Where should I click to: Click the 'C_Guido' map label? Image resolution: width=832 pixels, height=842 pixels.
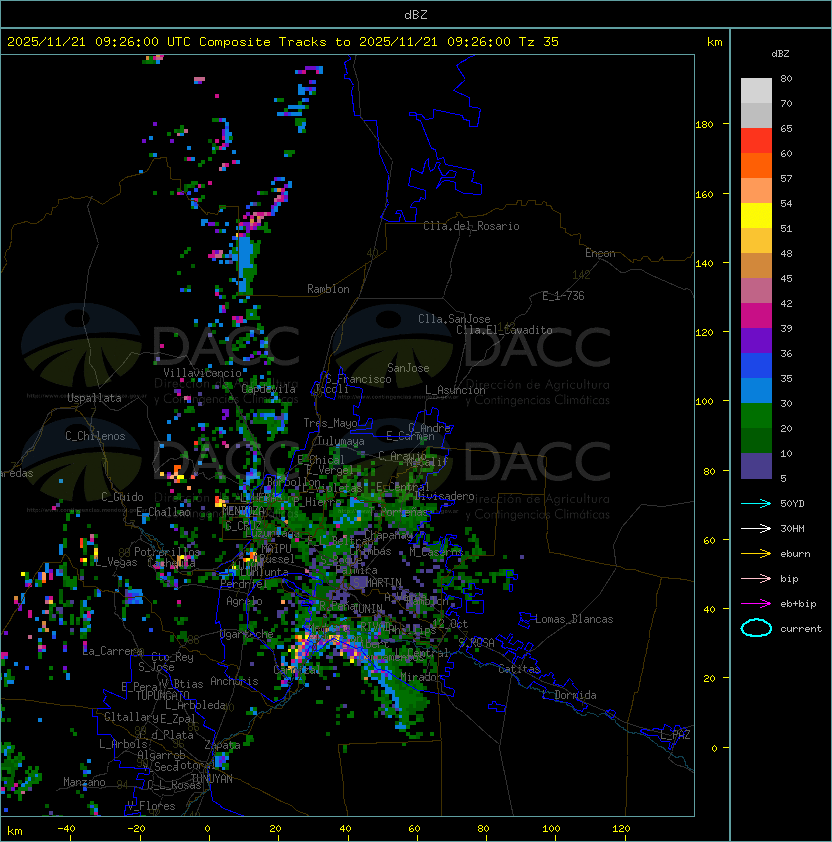(122, 497)
